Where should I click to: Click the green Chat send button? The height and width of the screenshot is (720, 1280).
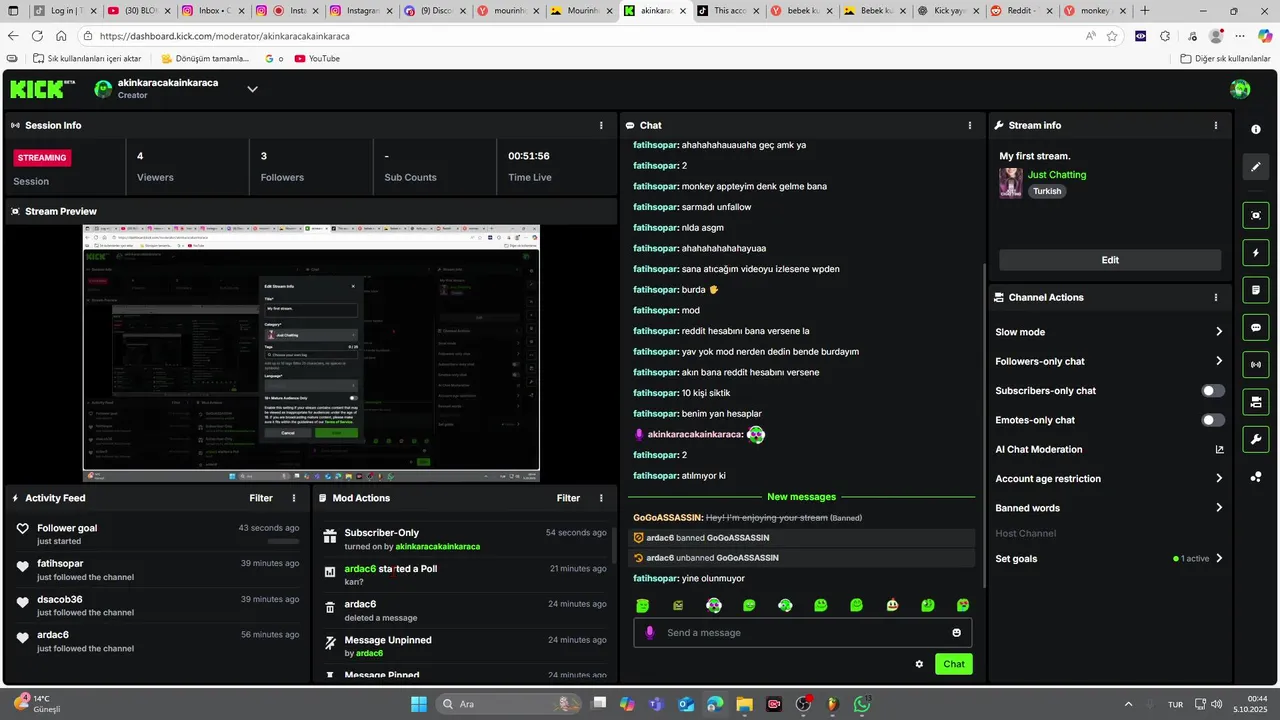[954, 664]
